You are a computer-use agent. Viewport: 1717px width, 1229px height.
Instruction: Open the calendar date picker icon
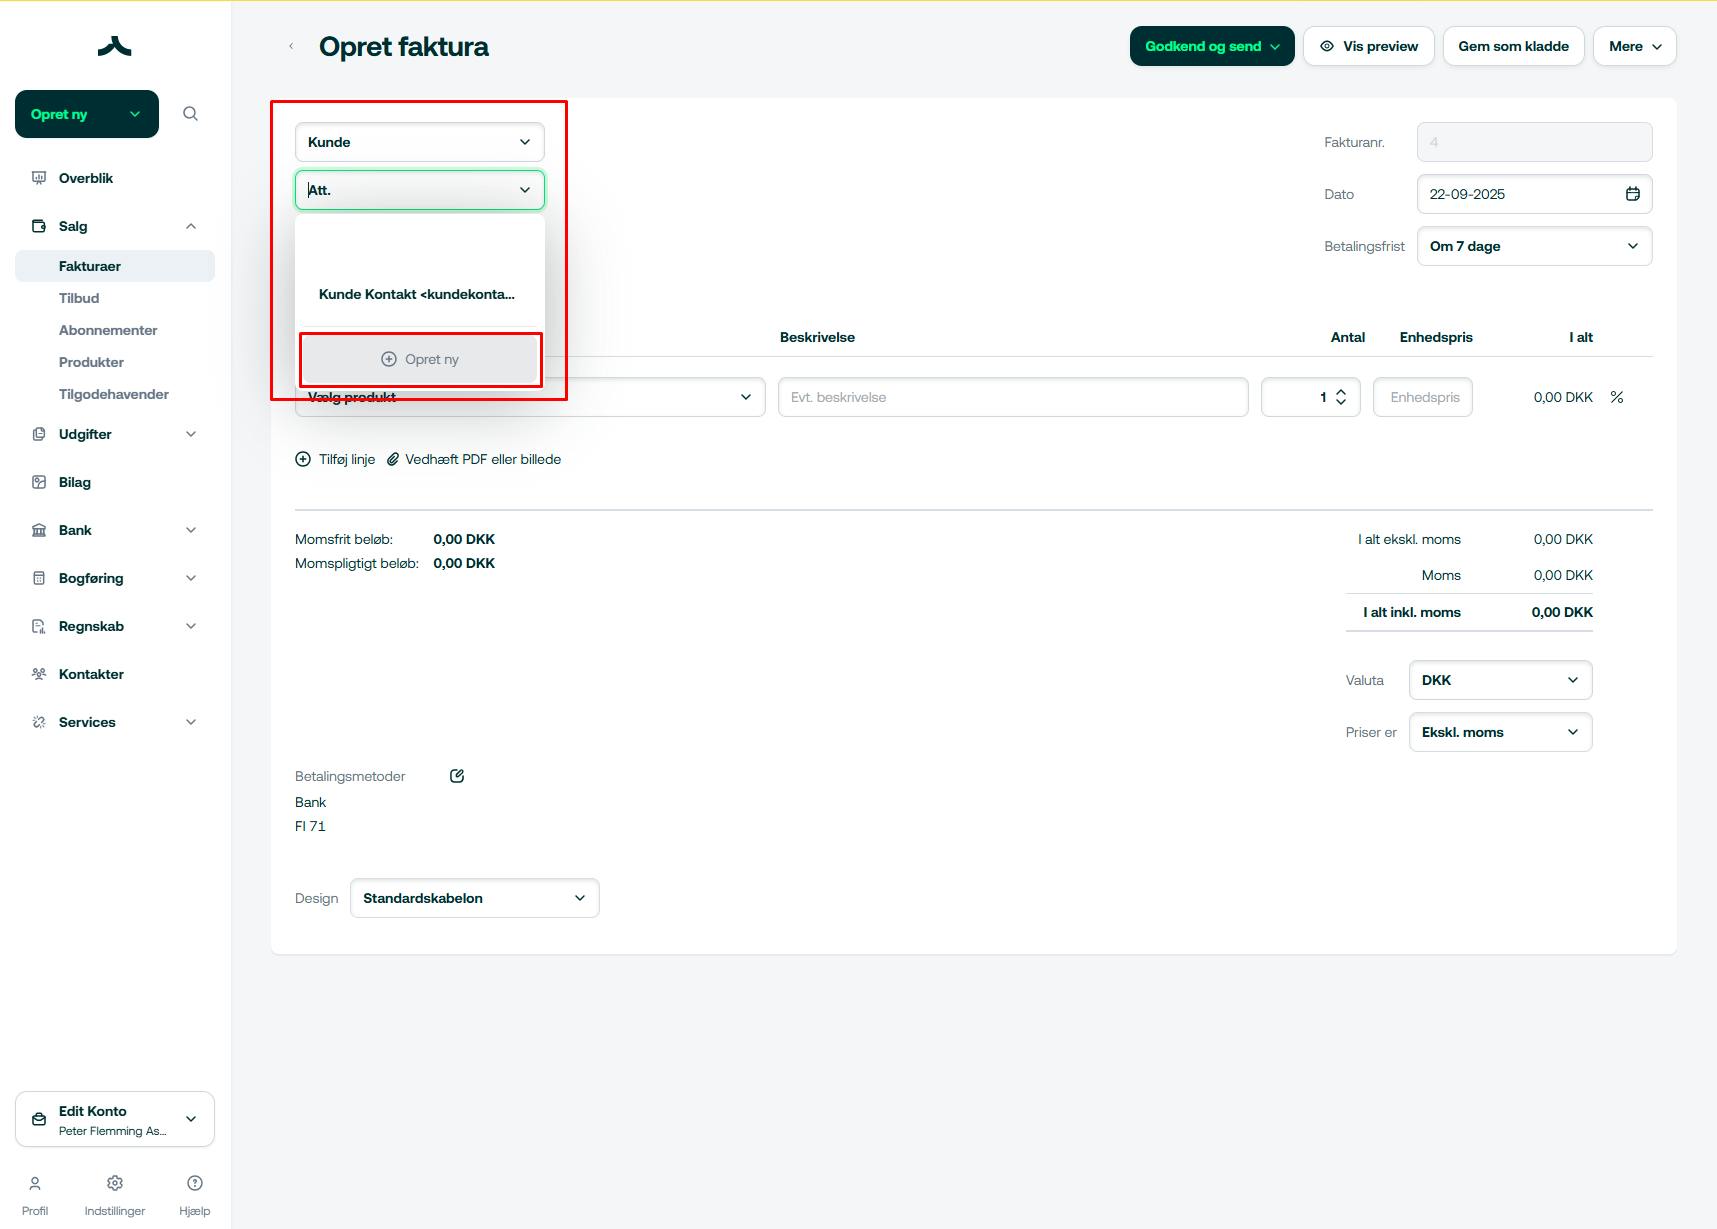pyautogui.click(x=1632, y=194)
